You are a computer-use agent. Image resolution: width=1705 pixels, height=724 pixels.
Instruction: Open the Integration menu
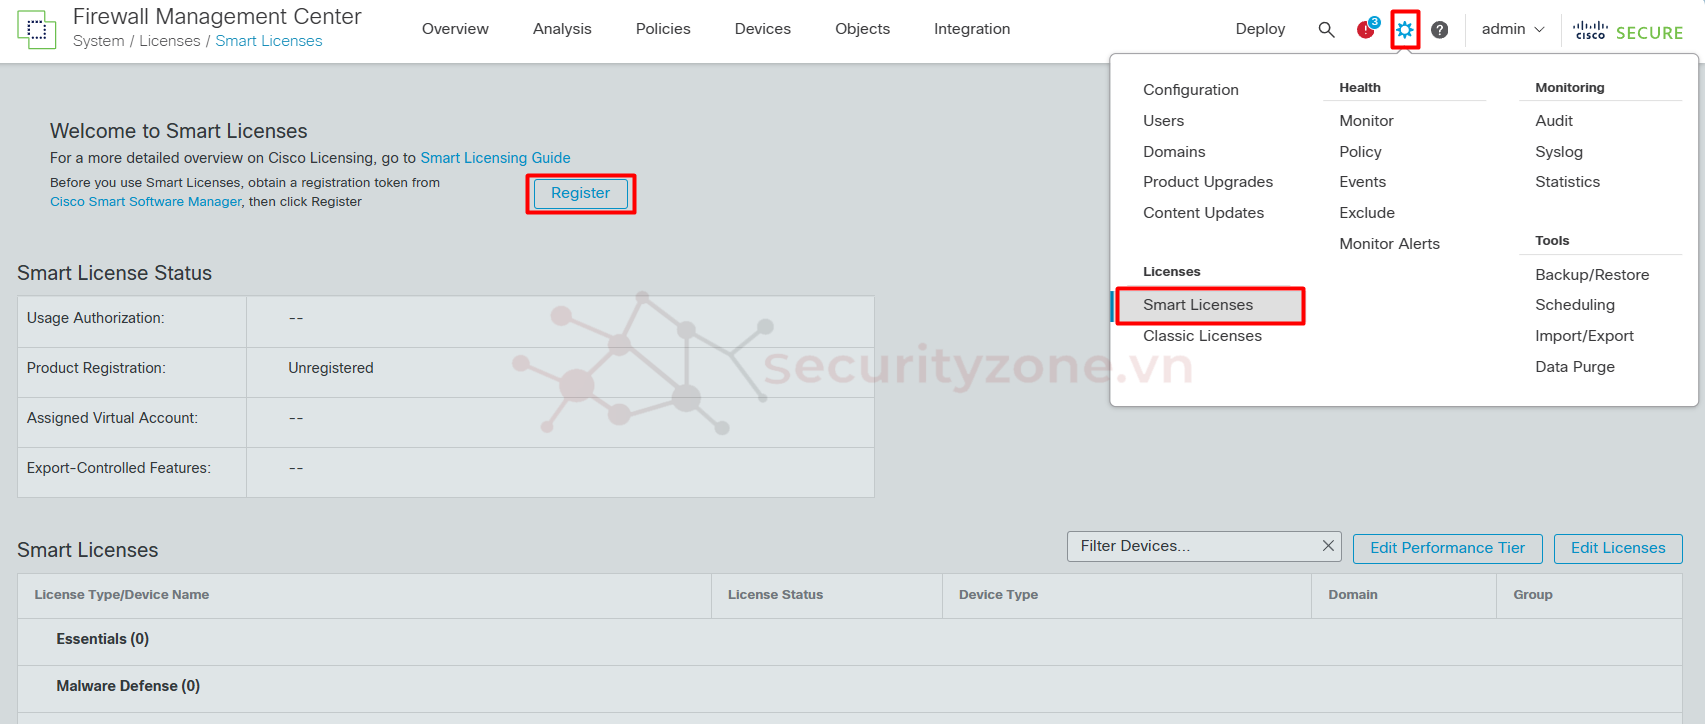point(972,29)
